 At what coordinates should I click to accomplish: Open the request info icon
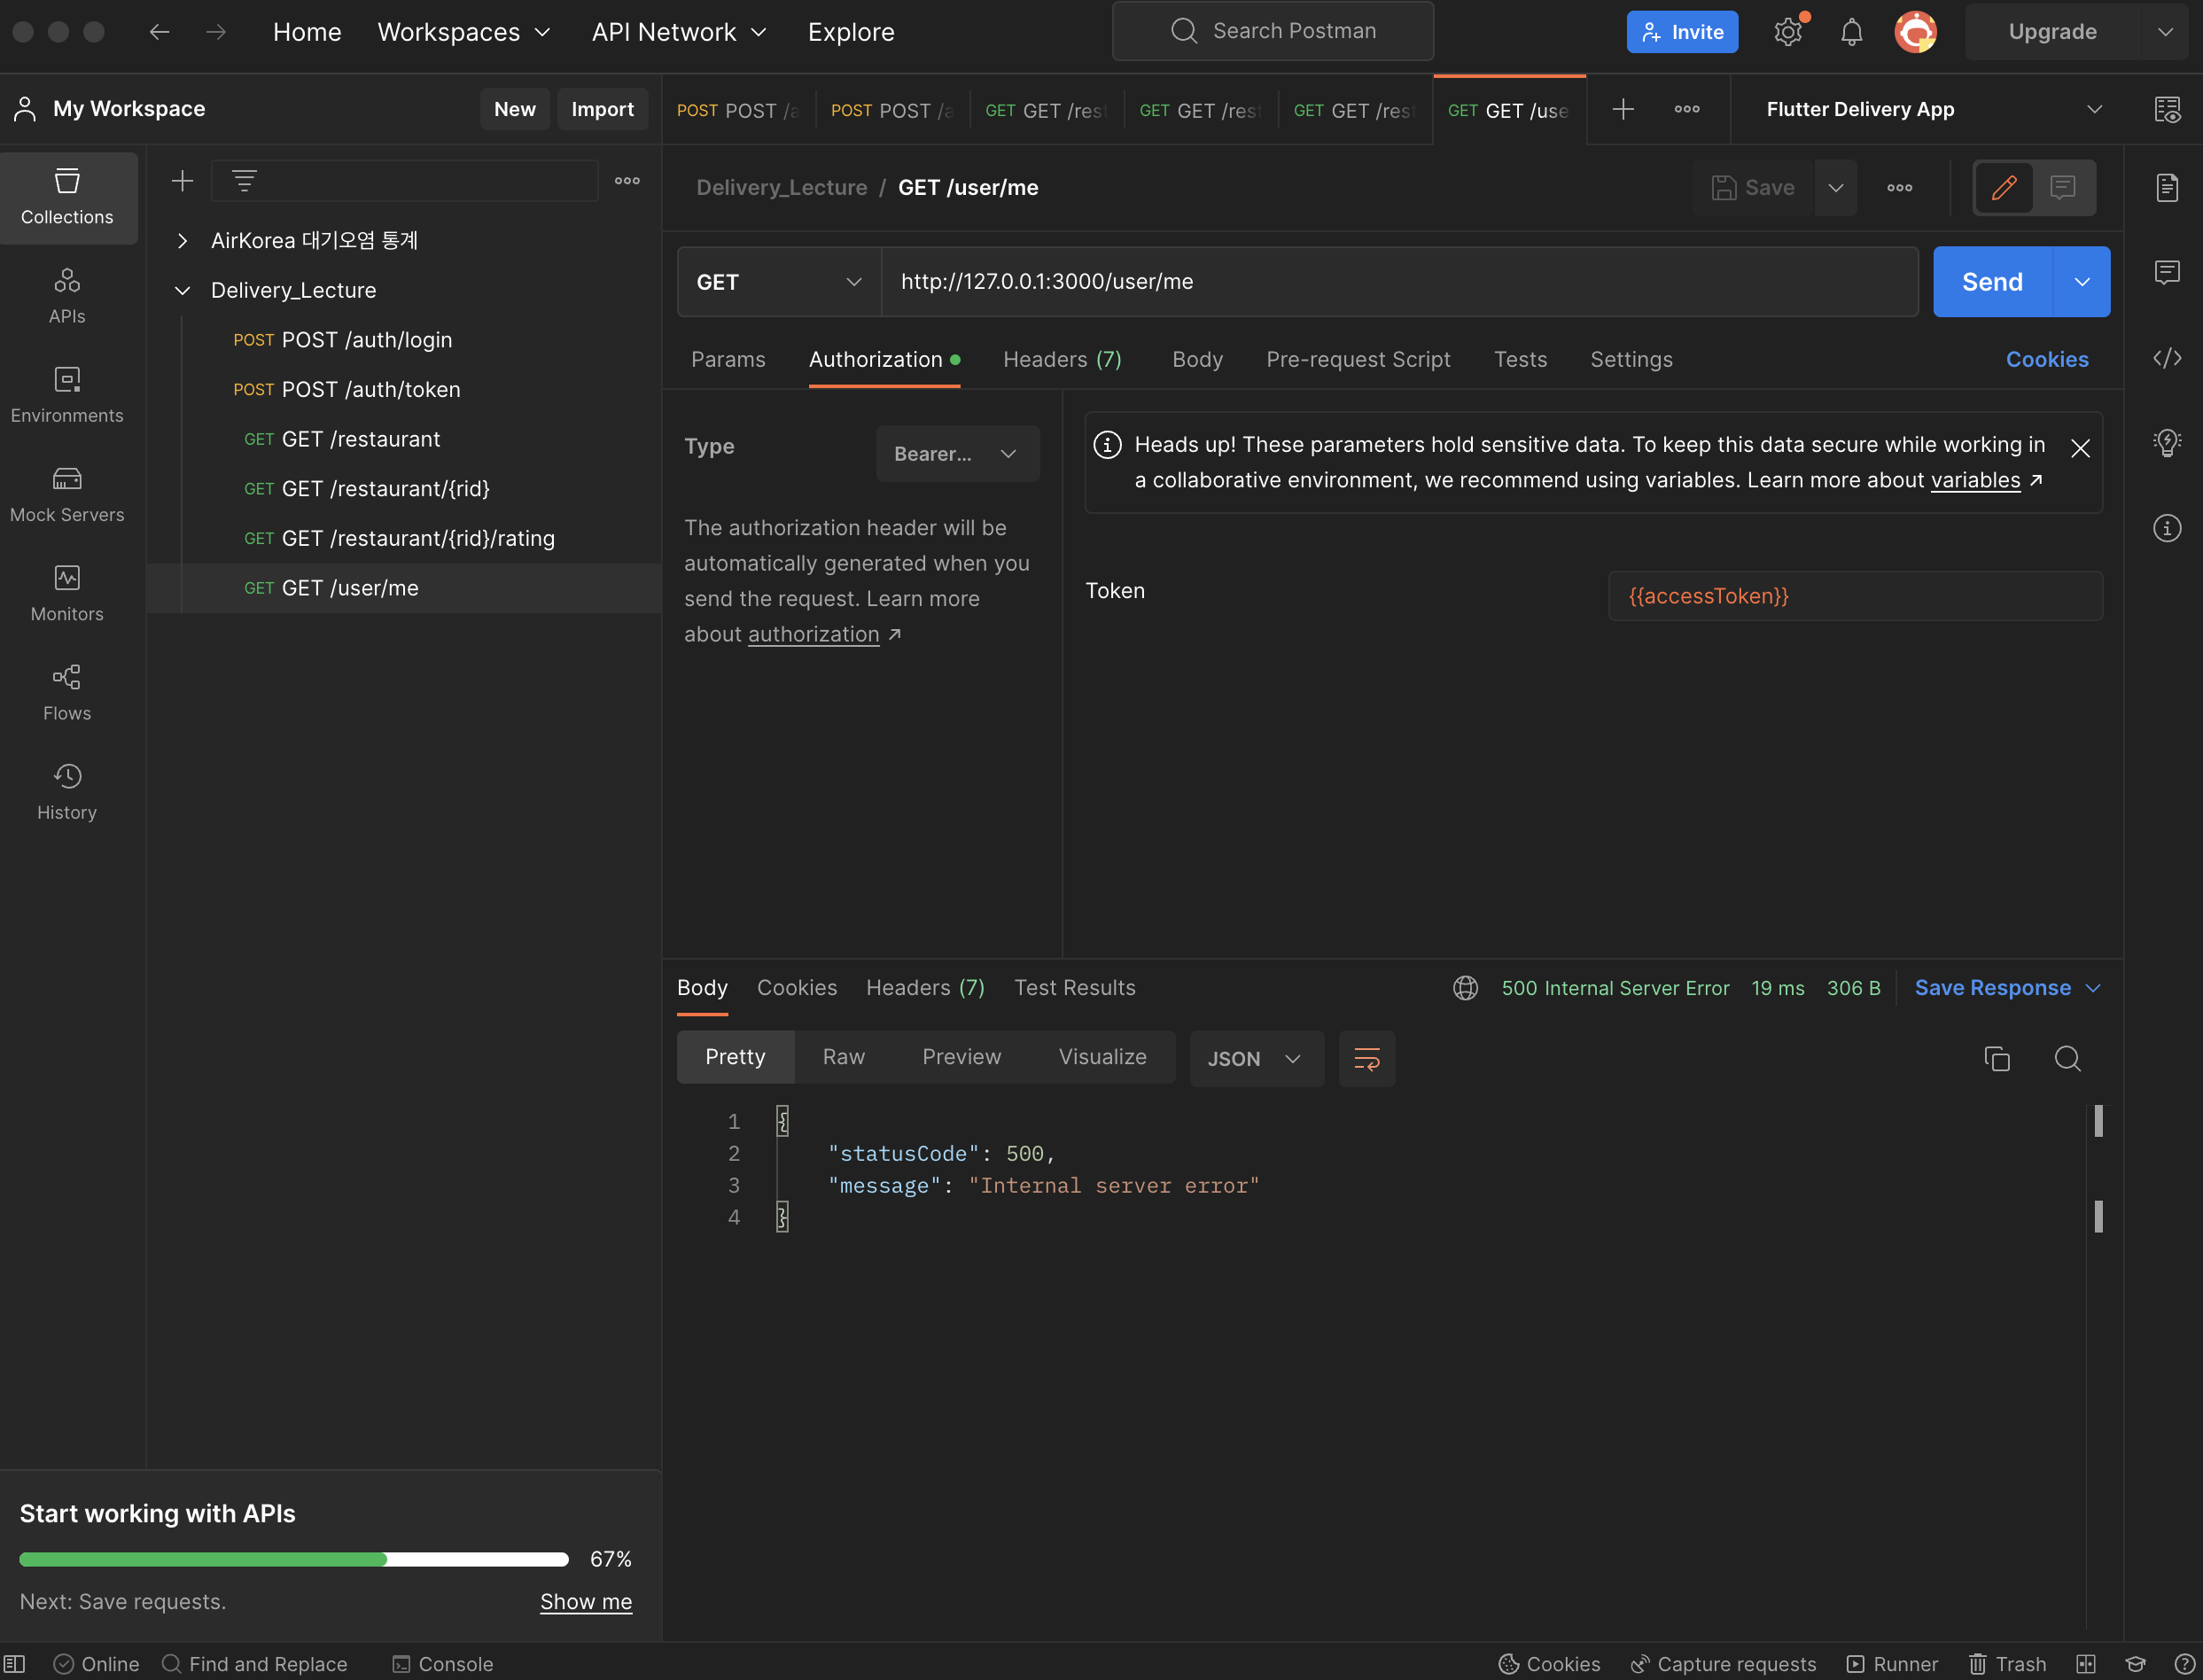pos(2167,528)
